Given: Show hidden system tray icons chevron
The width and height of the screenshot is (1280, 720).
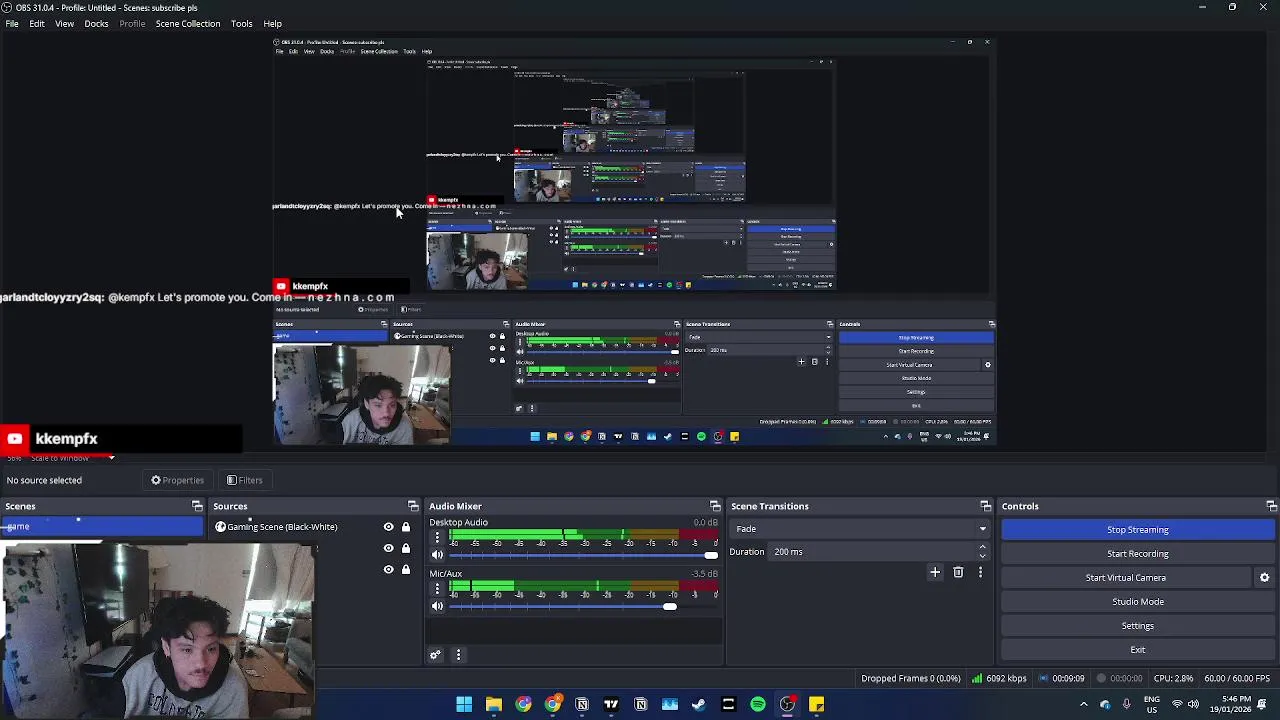Looking at the screenshot, I should (1083, 705).
